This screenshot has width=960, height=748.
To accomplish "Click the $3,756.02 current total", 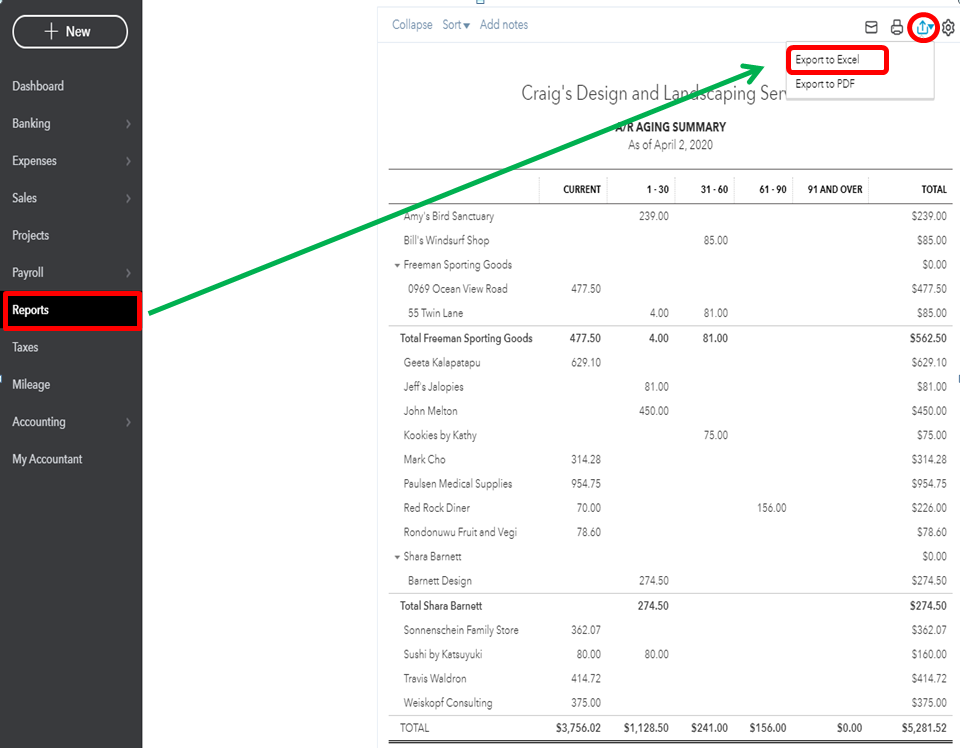I will point(578,728).
